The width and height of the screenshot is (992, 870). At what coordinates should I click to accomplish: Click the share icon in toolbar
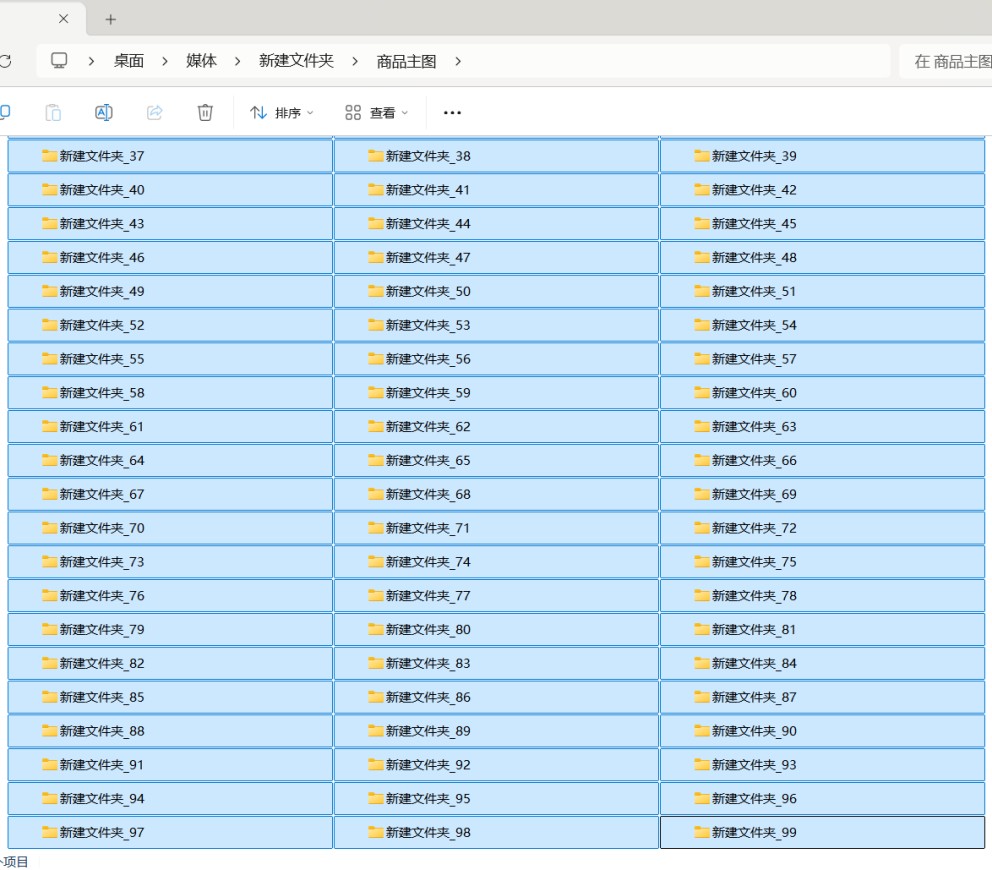coord(154,113)
